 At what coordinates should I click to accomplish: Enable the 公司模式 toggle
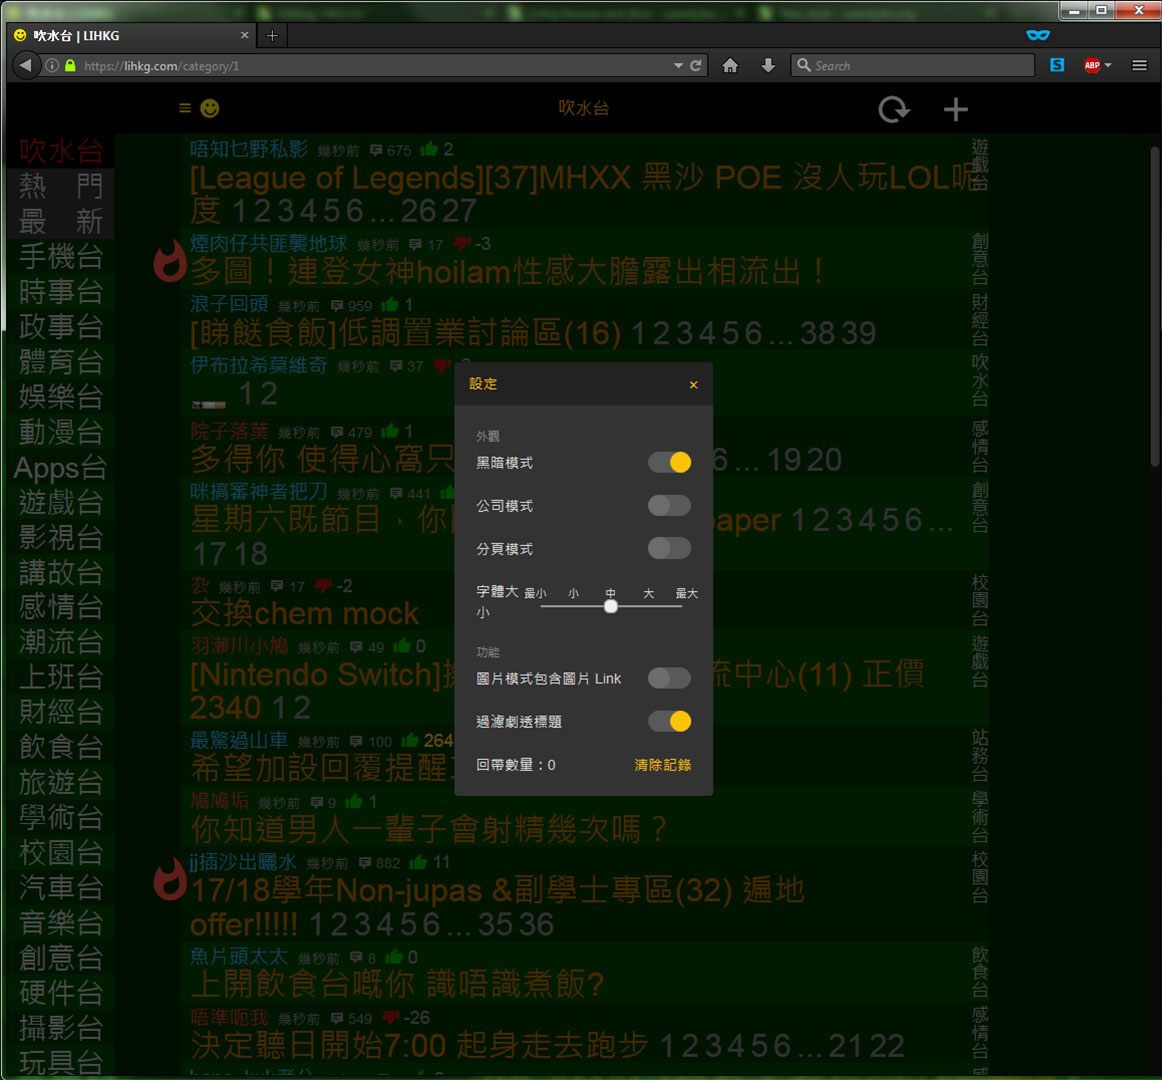tap(668, 505)
